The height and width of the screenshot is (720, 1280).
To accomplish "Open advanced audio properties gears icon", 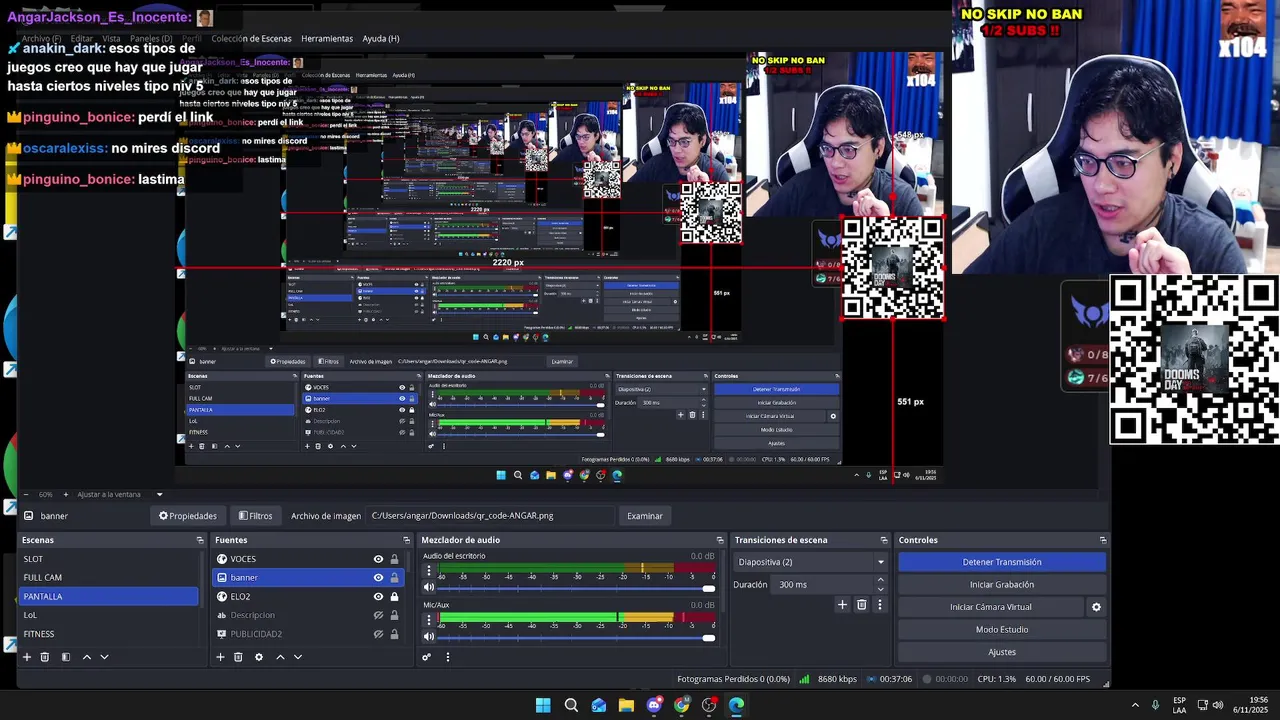I will (x=426, y=657).
